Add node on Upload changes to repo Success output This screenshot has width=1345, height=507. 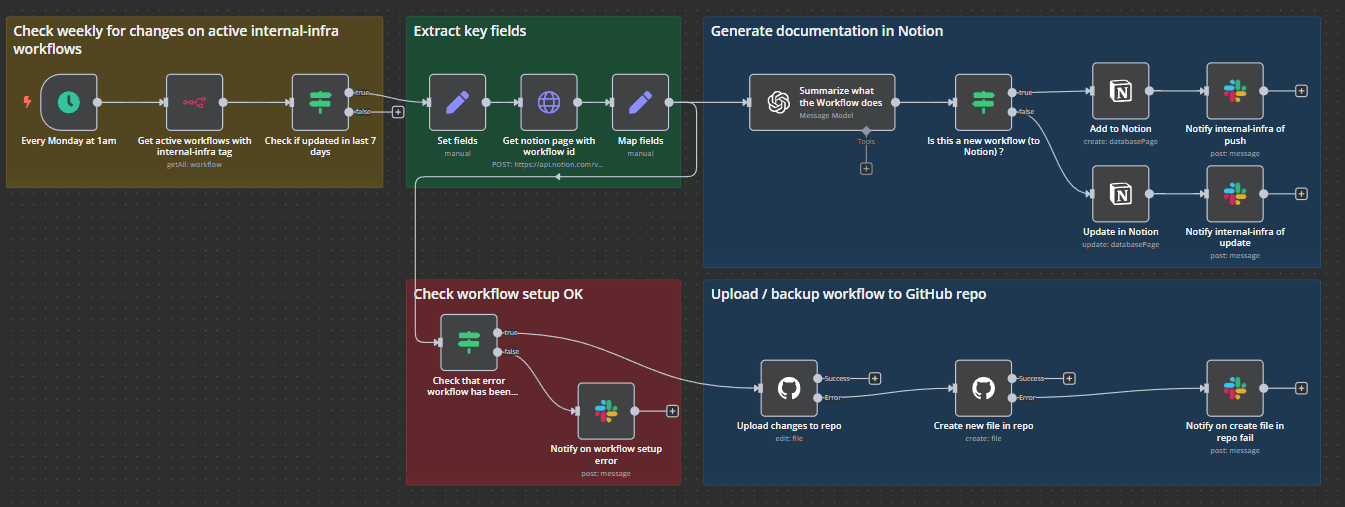click(x=875, y=378)
